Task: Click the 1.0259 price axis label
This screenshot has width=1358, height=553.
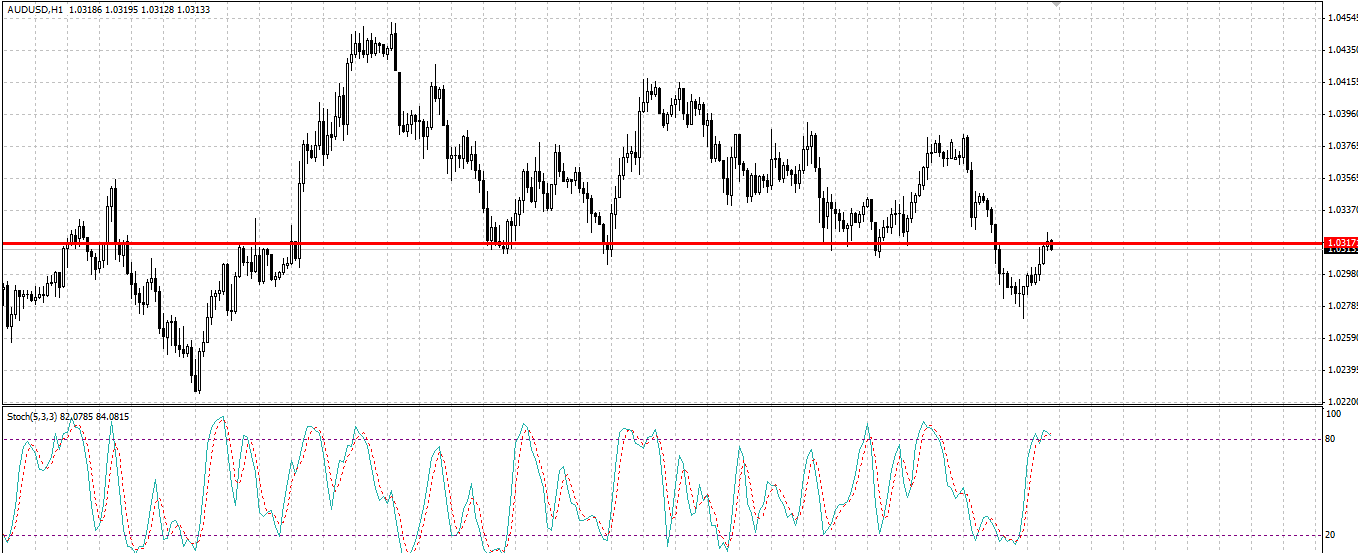Action: pyautogui.click(x=1342, y=337)
